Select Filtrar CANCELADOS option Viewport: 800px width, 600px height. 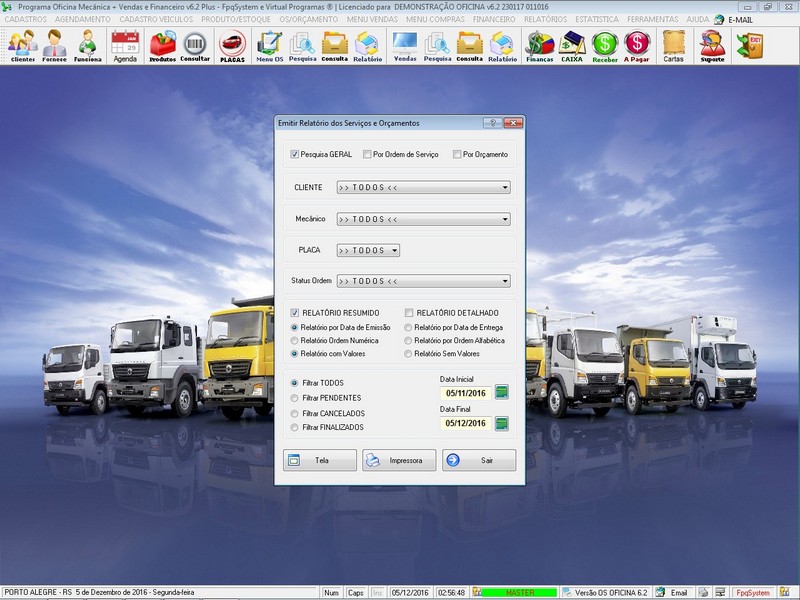(294, 413)
